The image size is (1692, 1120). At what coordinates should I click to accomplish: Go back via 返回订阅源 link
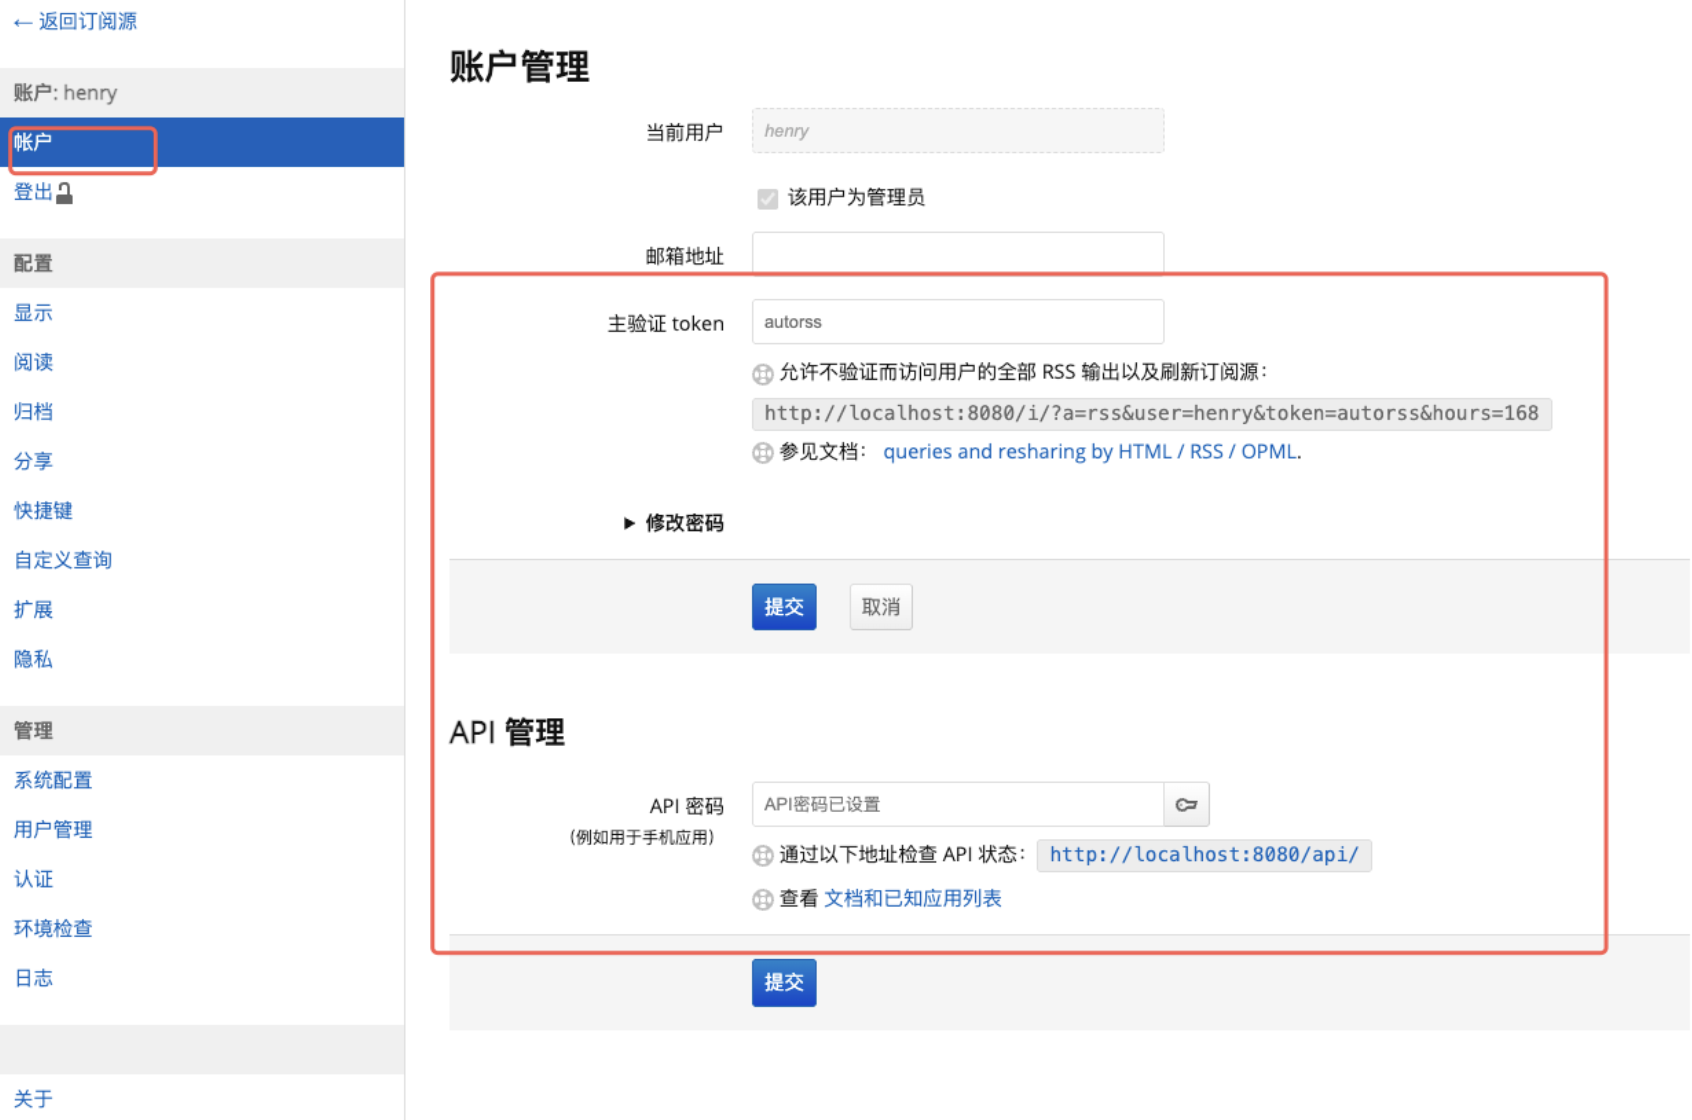tap(75, 21)
